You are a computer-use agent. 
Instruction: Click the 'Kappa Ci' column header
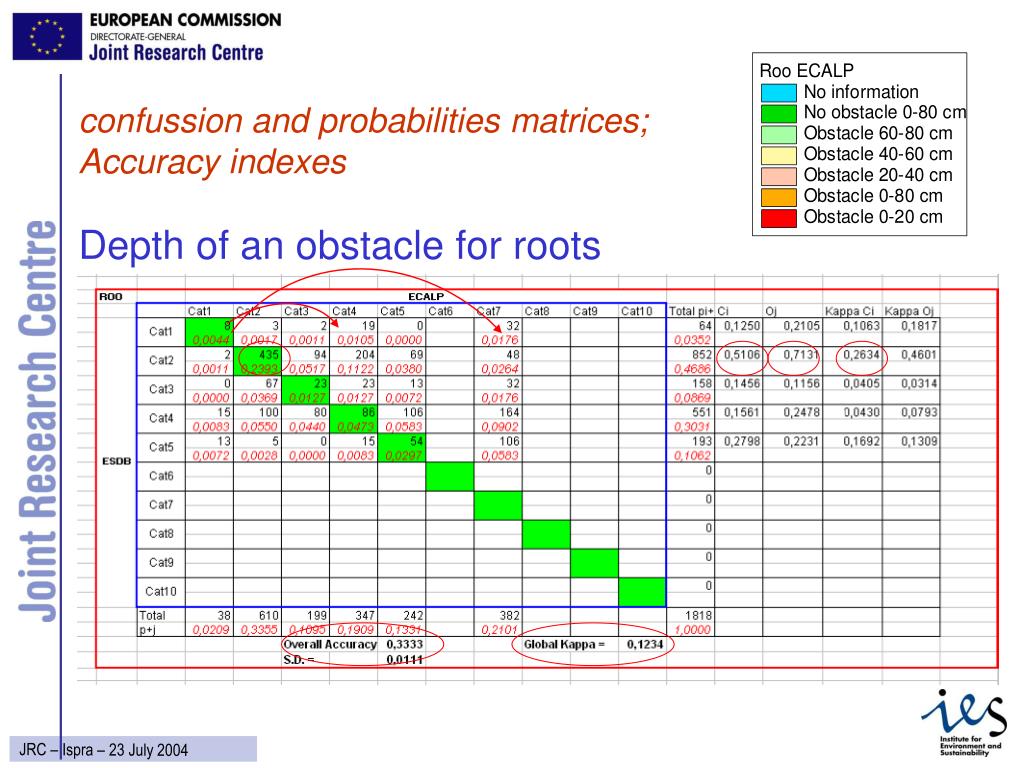click(x=849, y=312)
